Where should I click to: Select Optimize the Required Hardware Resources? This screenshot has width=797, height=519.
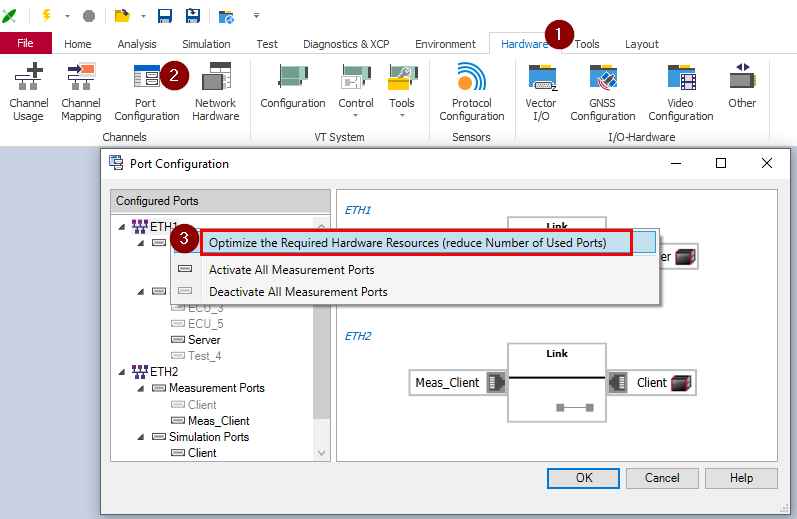[407, 243]
